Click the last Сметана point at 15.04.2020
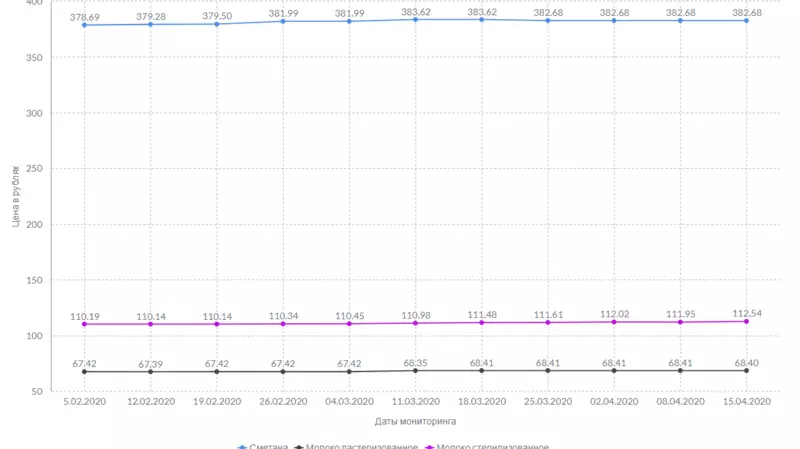The height and width of the screenshot is (449, 800). click(x=746, y=20)
